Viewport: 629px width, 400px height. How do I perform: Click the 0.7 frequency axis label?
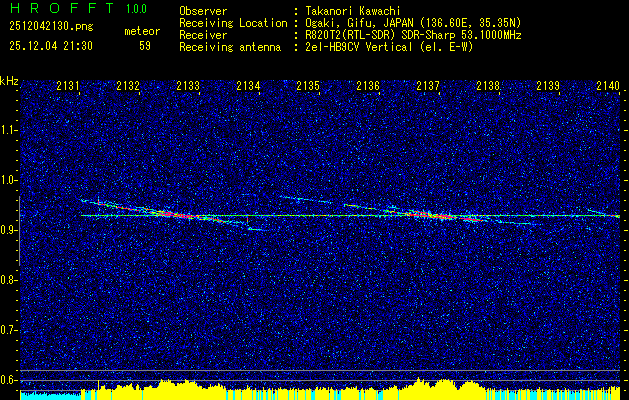pos(8,330)
